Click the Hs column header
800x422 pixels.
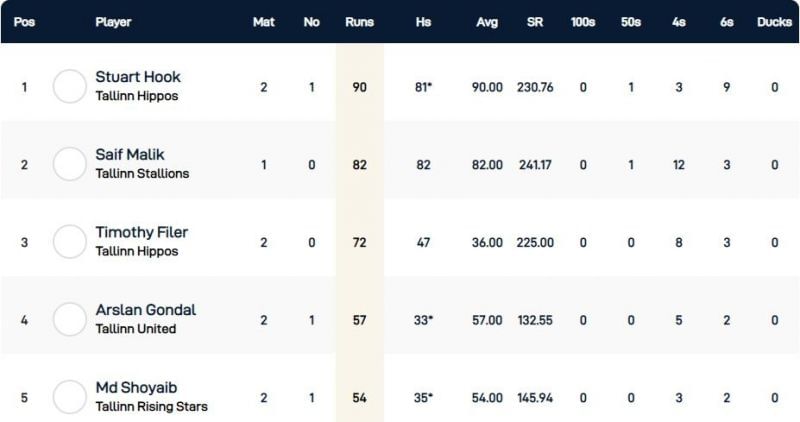[423, 22]
